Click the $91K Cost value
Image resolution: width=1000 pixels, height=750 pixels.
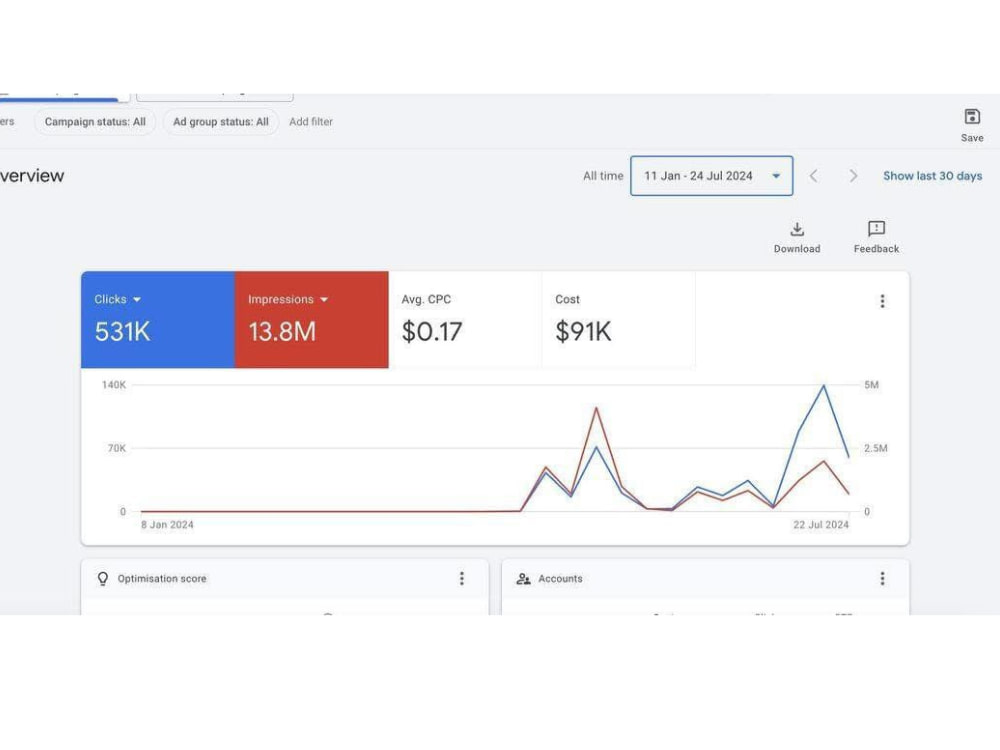[583, 332]
